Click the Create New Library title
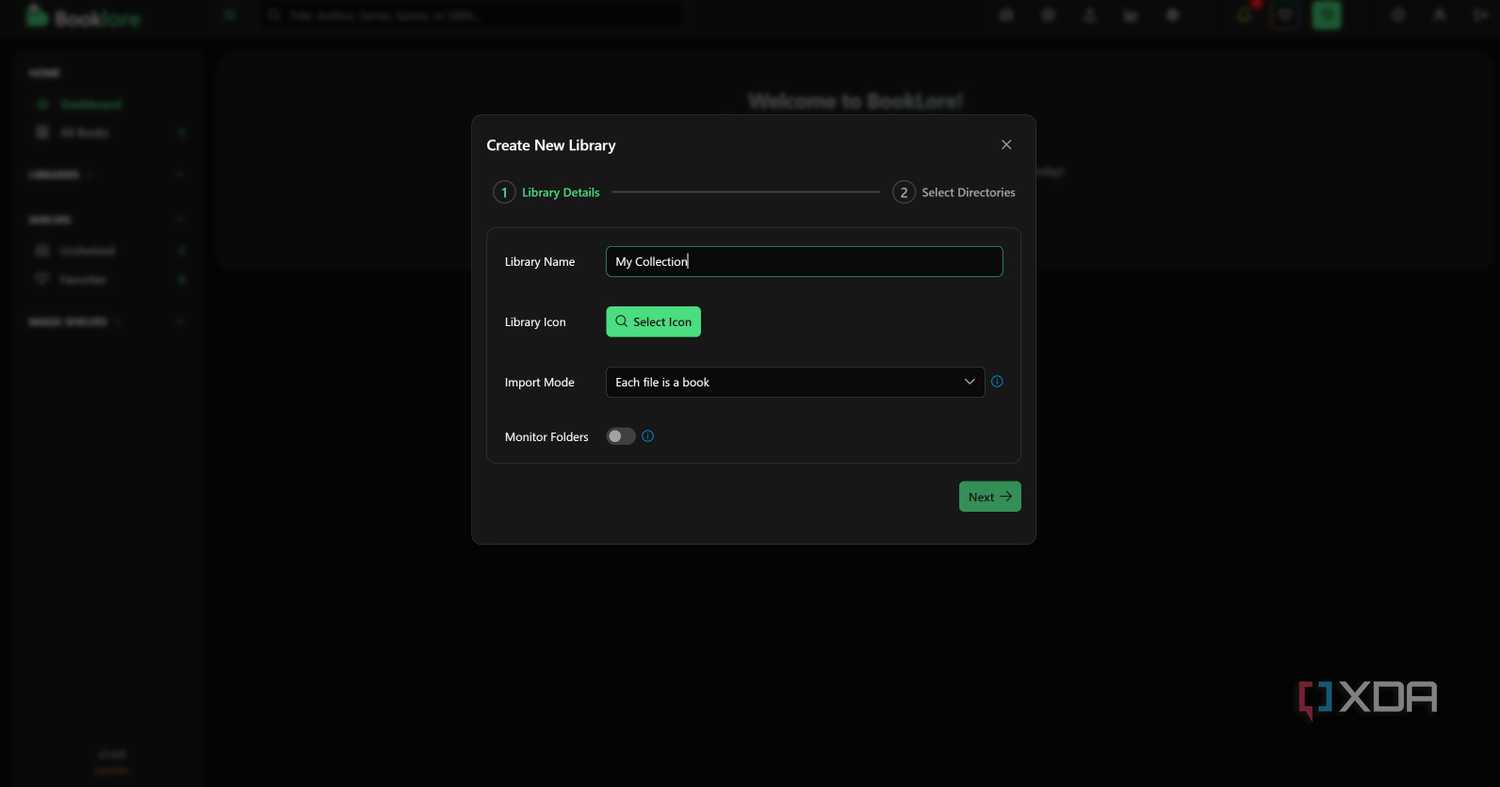The height and width of the screenshot is (787, 1500). pyautogui.click(x=551, y=145)
